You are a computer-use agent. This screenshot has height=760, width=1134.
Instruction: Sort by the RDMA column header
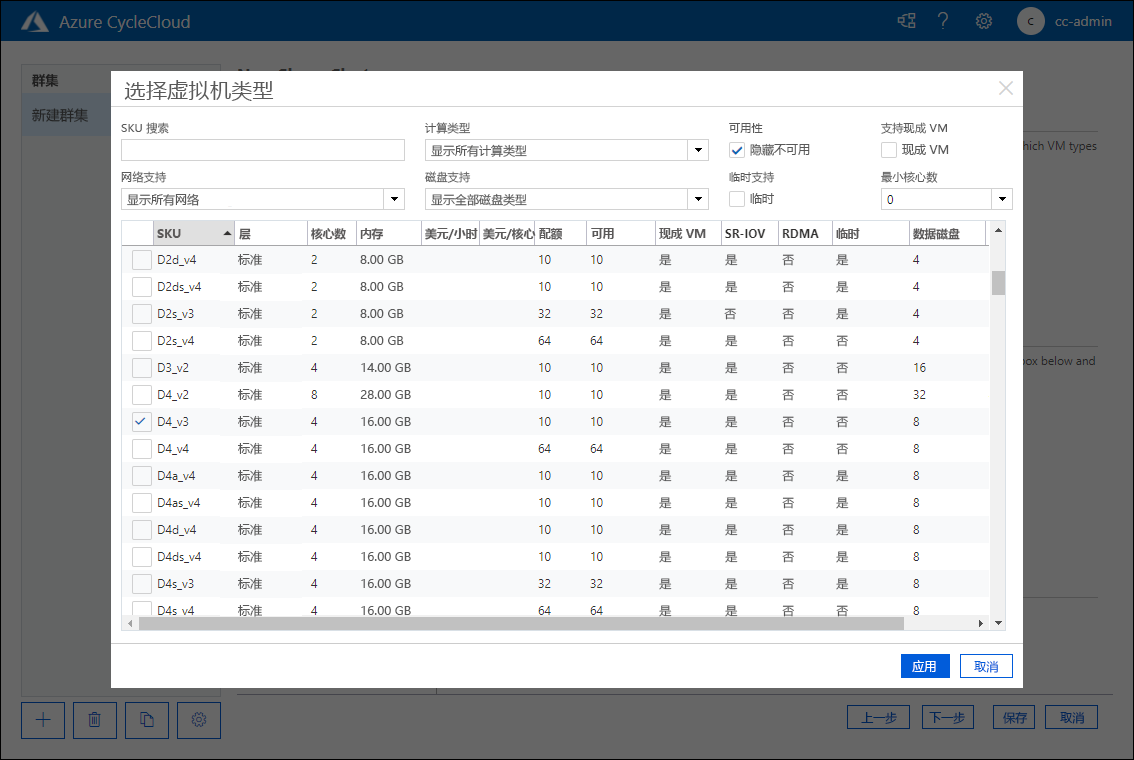[x=805, y=234]
